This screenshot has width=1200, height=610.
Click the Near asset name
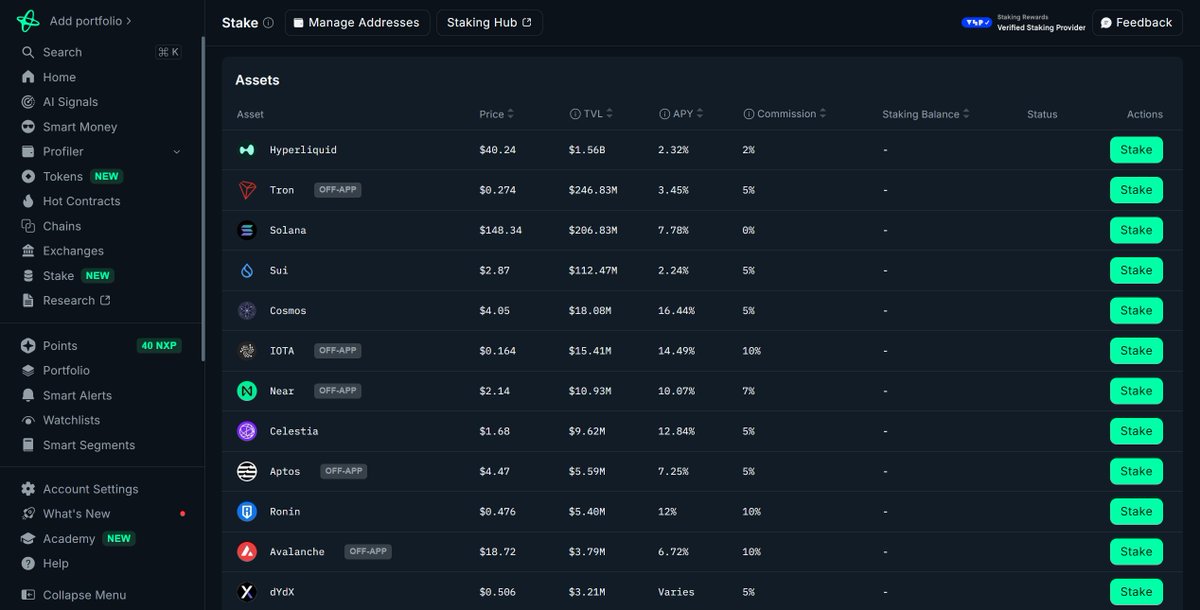coord(282,391)
